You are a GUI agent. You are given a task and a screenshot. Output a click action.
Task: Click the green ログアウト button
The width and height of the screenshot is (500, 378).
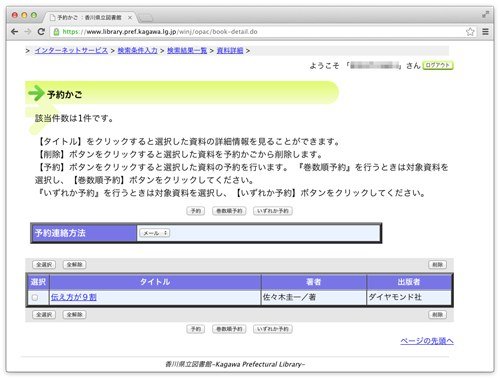(x=438, y=65)
